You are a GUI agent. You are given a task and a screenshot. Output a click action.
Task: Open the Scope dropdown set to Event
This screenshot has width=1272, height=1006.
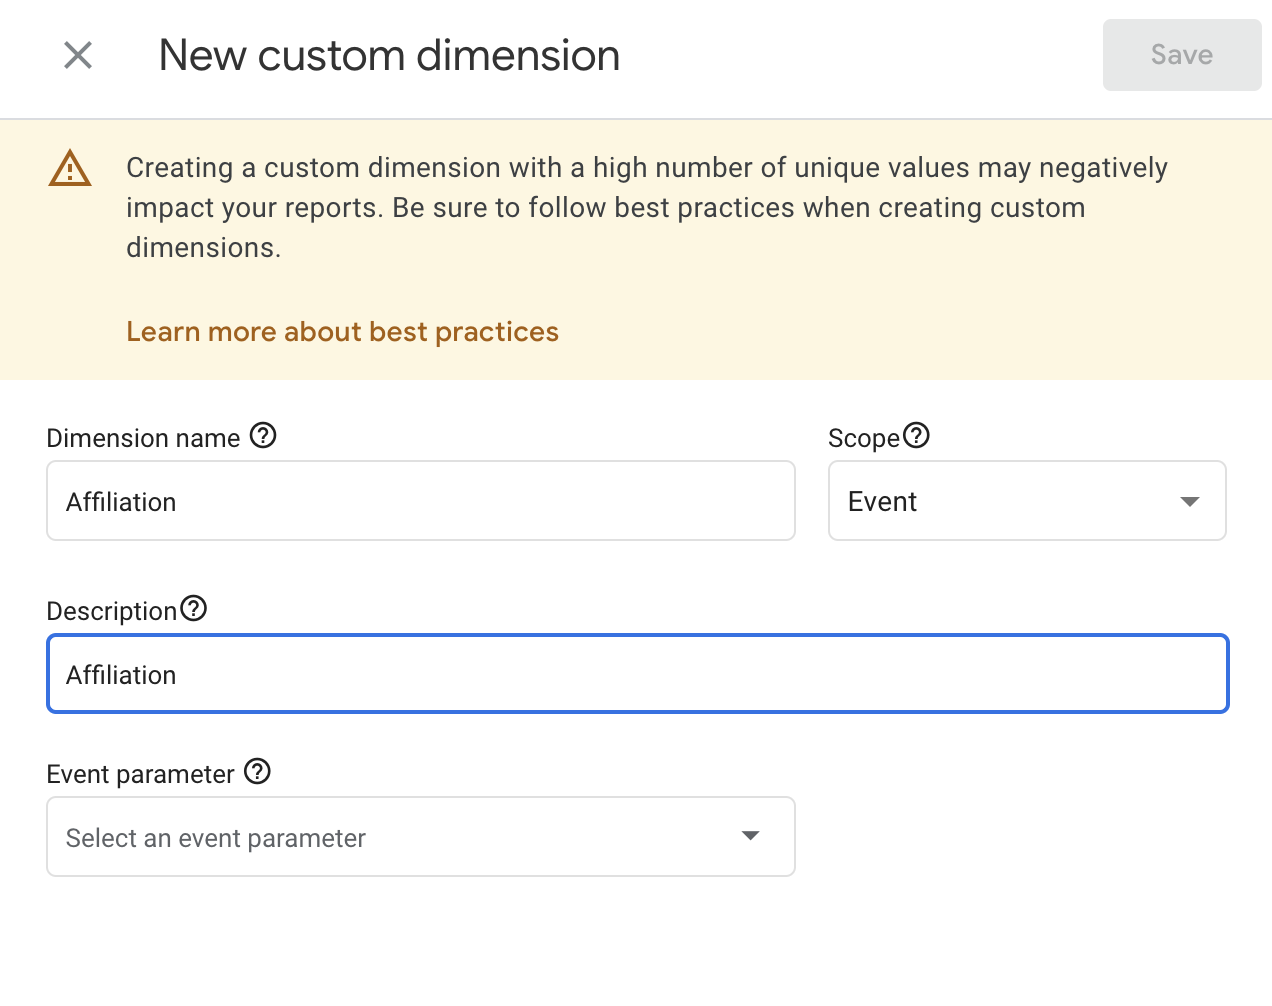1027,501
